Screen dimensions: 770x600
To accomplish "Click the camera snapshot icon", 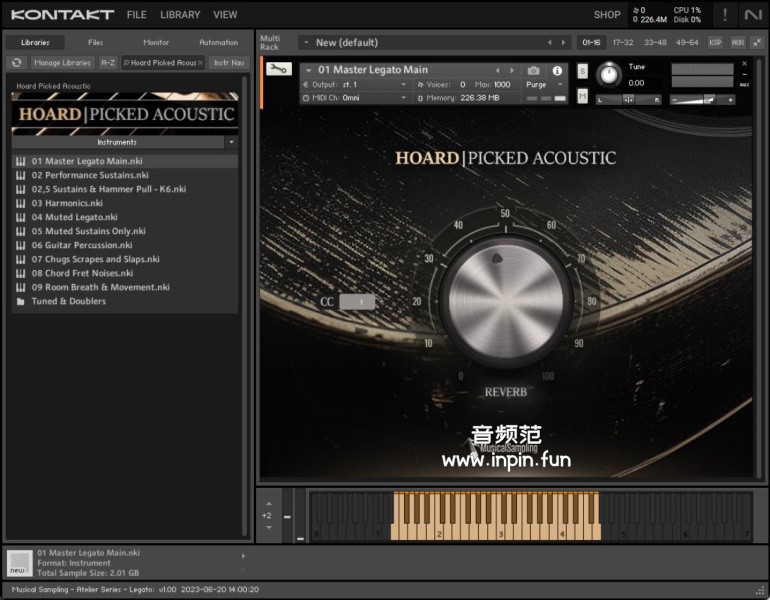I will coord(534,70).
